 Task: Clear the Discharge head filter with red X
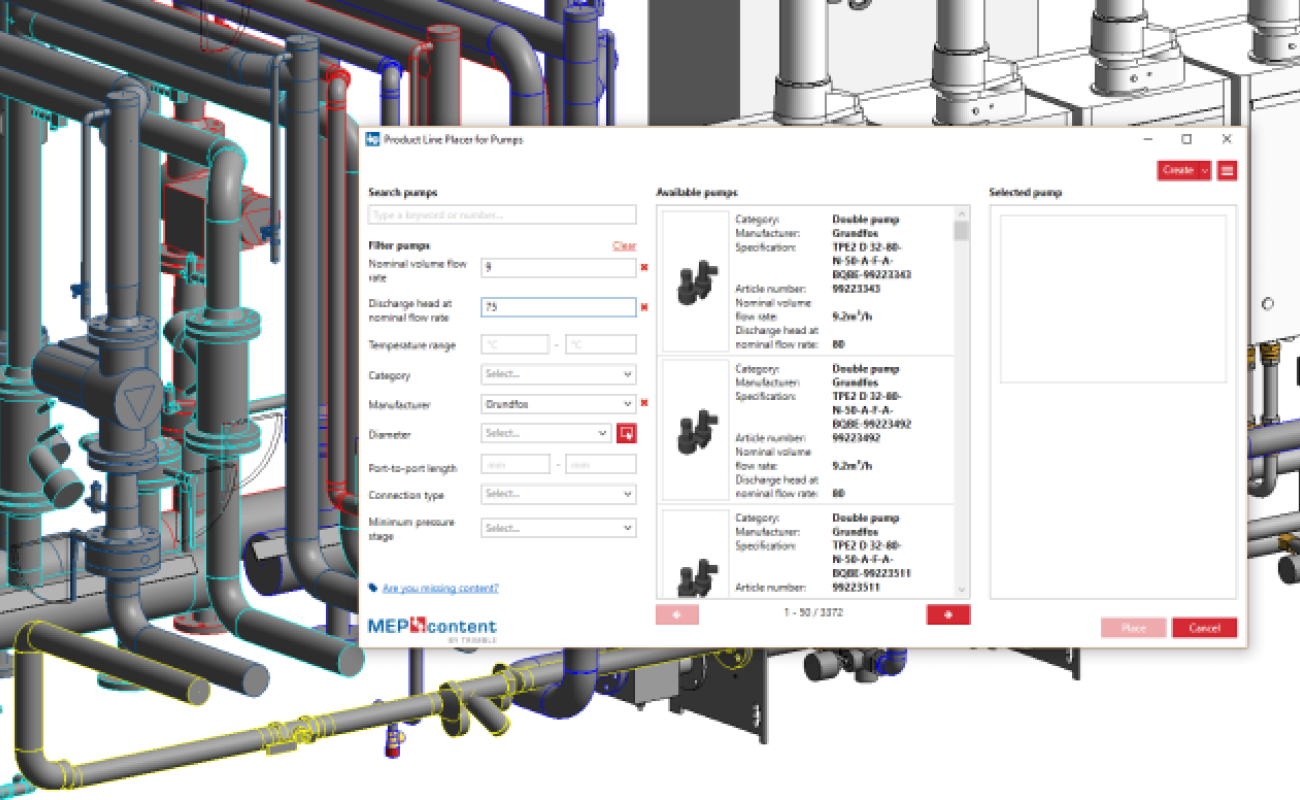click(644, 307)
